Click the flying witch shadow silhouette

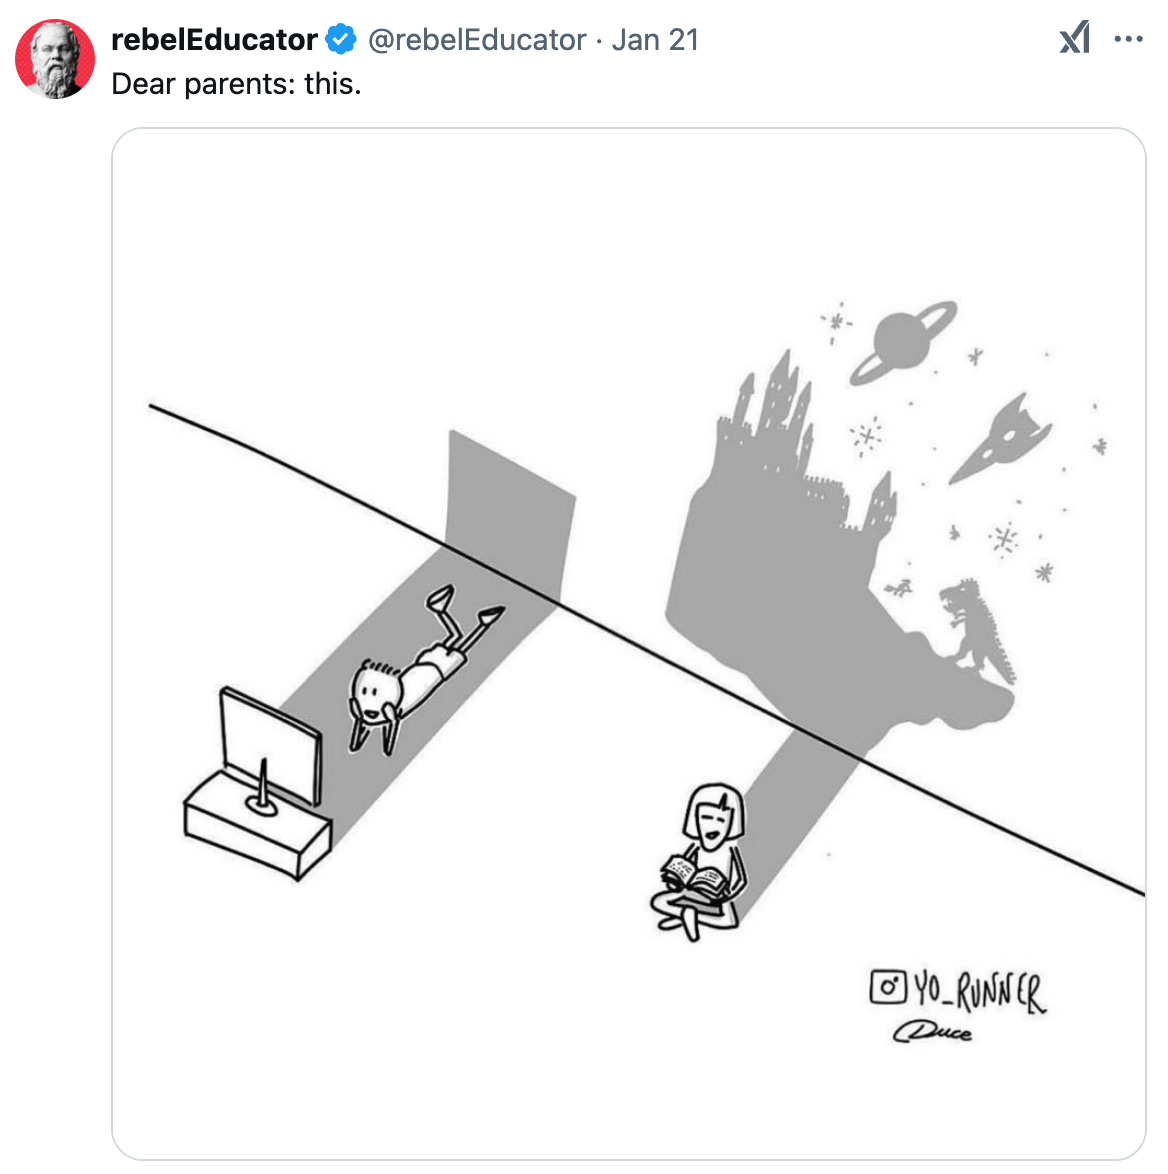click(899, 588)
